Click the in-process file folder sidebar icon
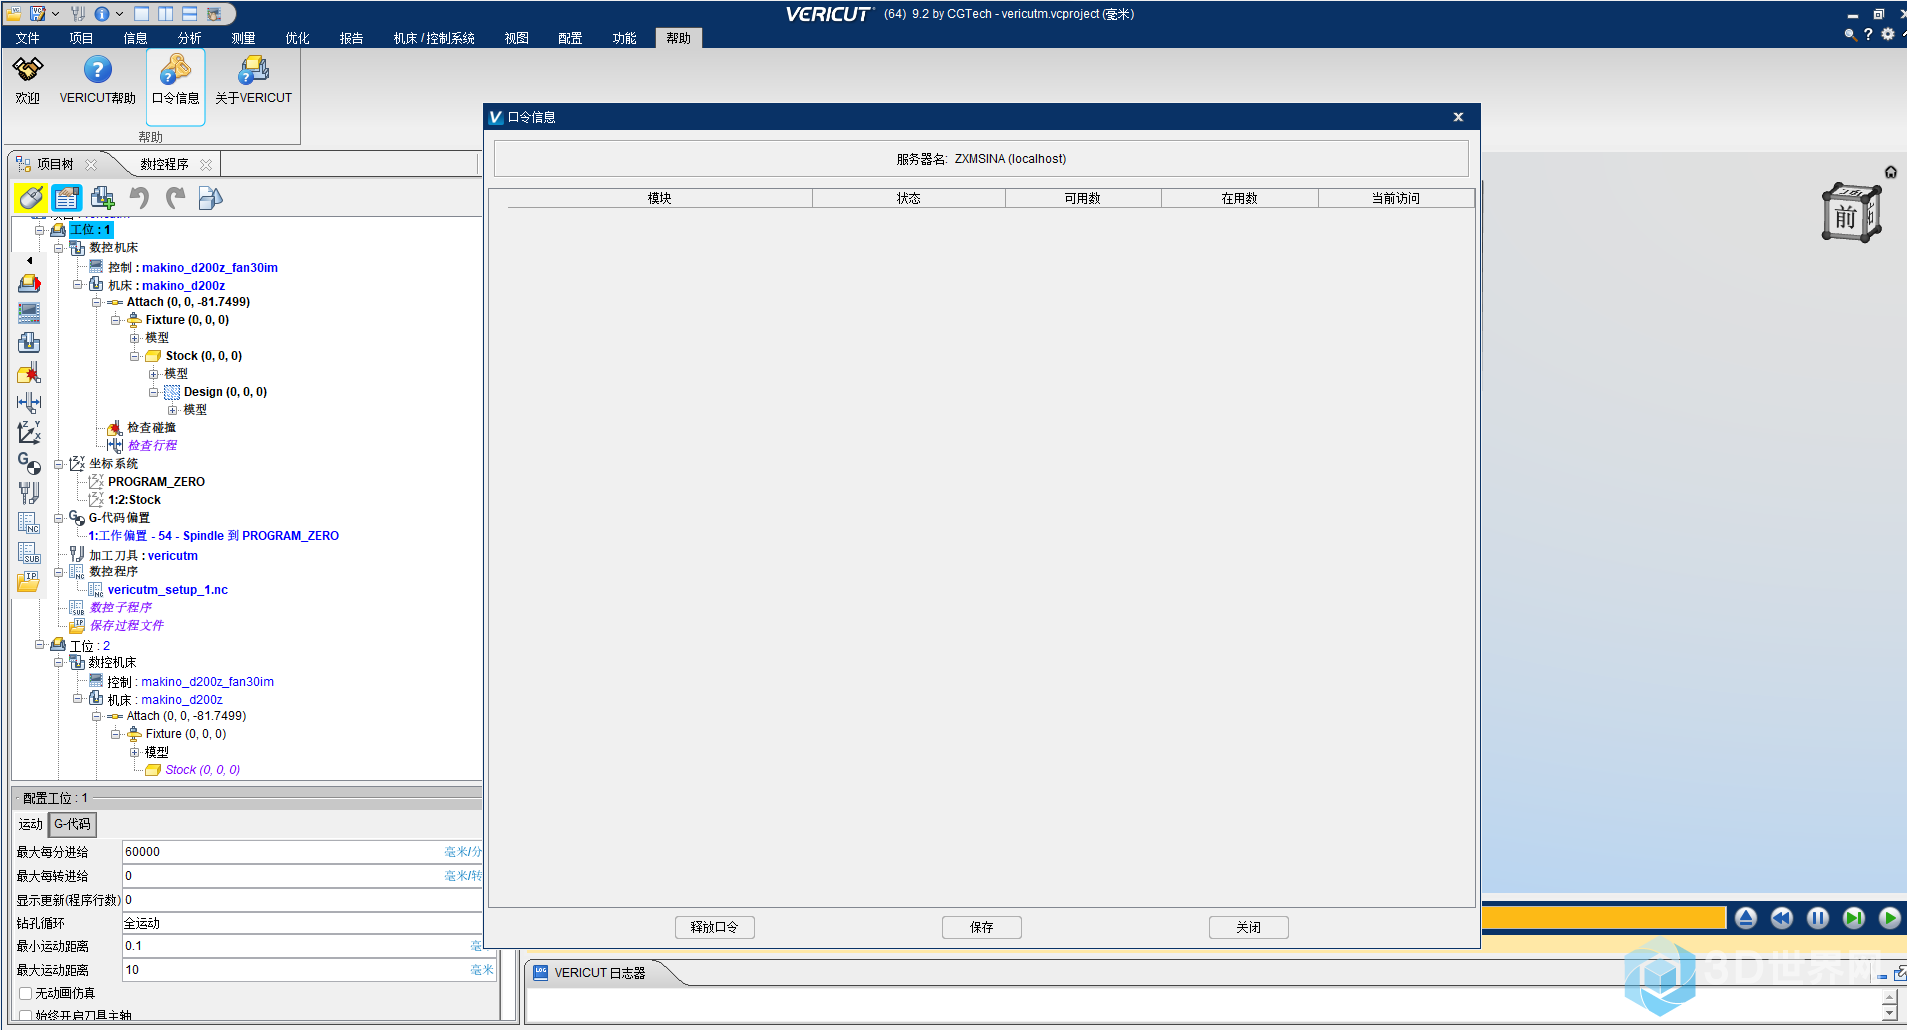This screenshot has height=1030, width=1907. pos(29,582)
